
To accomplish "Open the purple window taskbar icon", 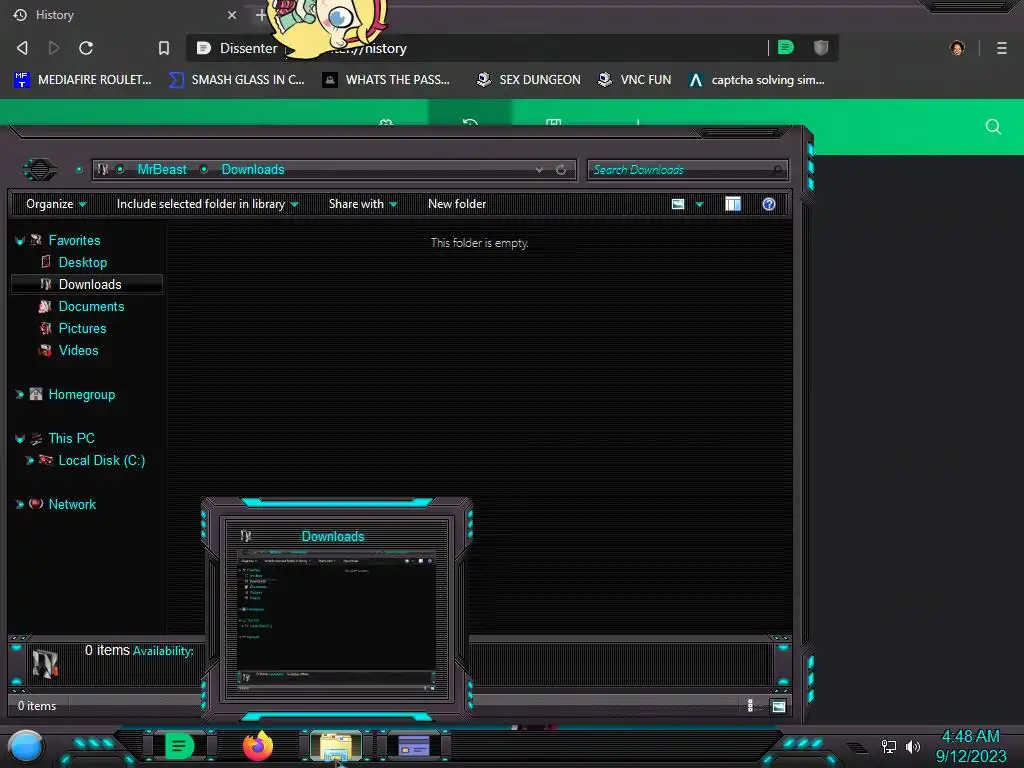I will click(414, 746).
